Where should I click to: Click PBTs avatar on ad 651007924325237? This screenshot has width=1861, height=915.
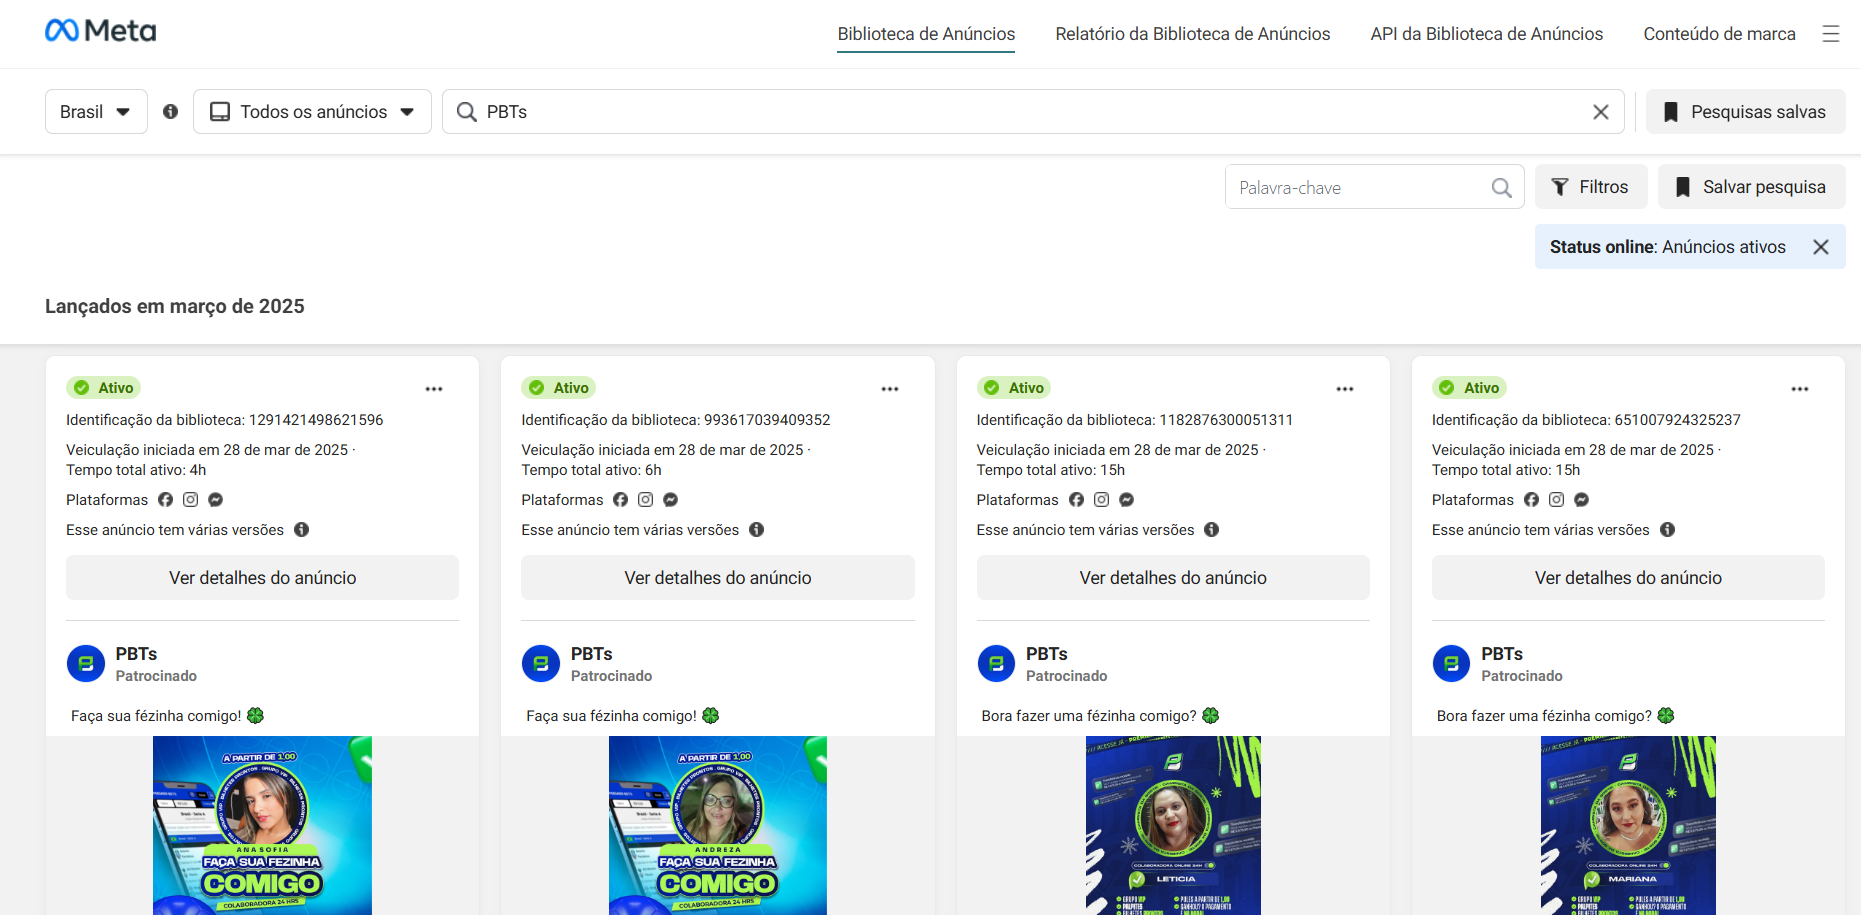[1451, 664]
